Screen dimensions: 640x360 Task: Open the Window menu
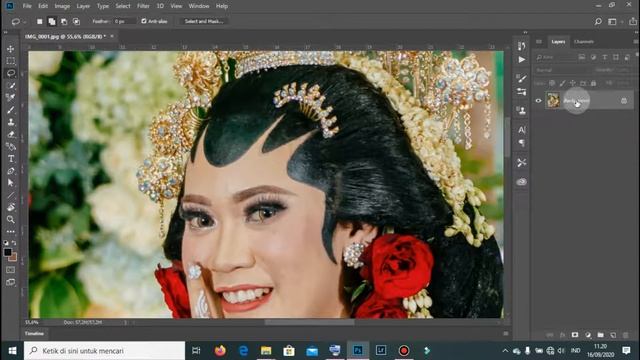point(199,6)
